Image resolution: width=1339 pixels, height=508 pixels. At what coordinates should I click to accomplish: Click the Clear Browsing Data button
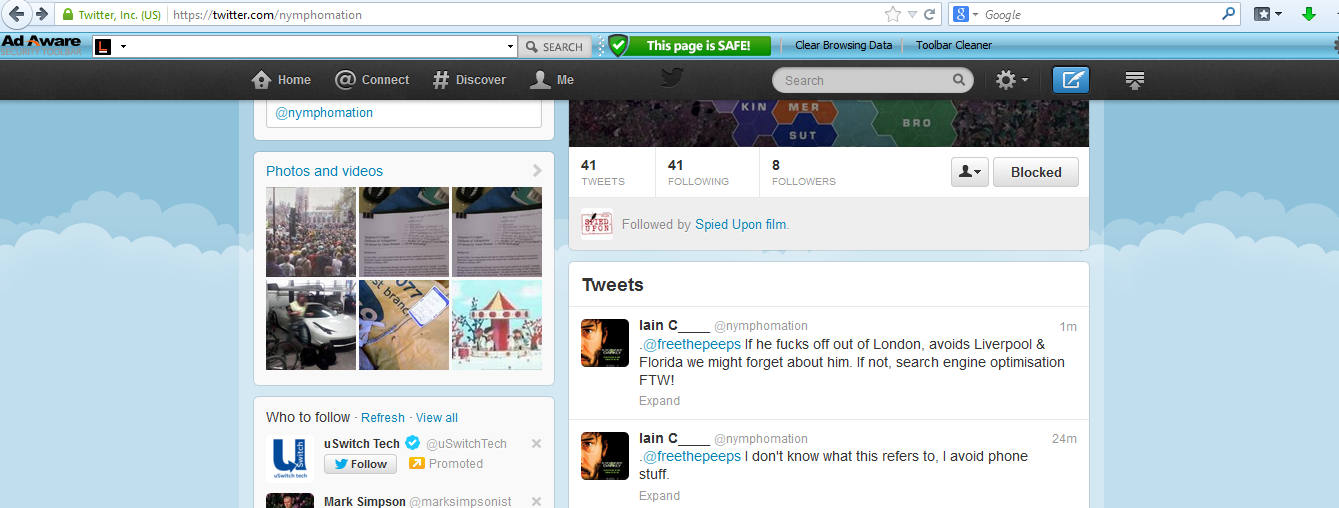click(x=843, y=45)
